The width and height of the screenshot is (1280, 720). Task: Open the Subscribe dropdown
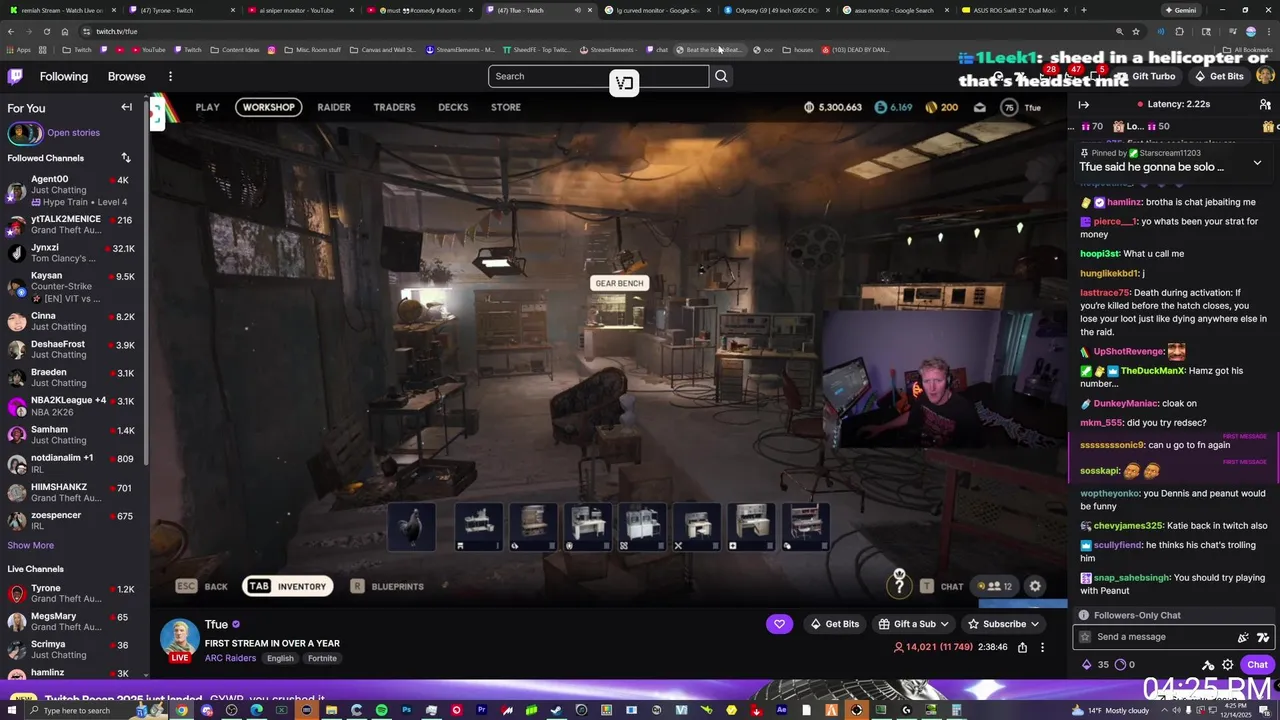1004,624
